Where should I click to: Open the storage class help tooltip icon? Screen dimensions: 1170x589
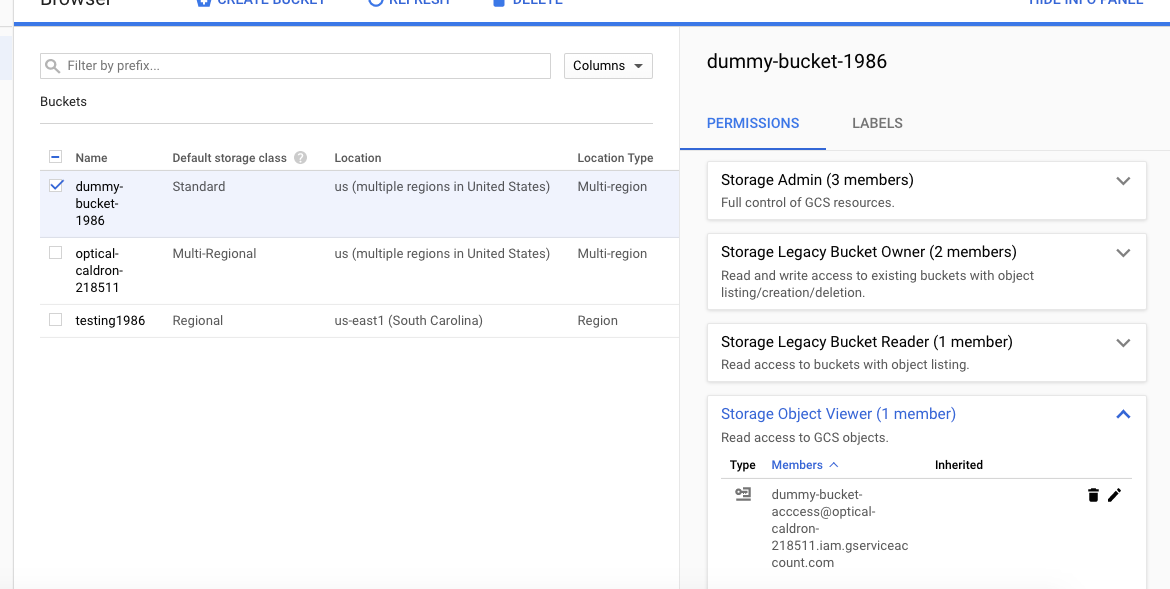(x=301, y=157)
